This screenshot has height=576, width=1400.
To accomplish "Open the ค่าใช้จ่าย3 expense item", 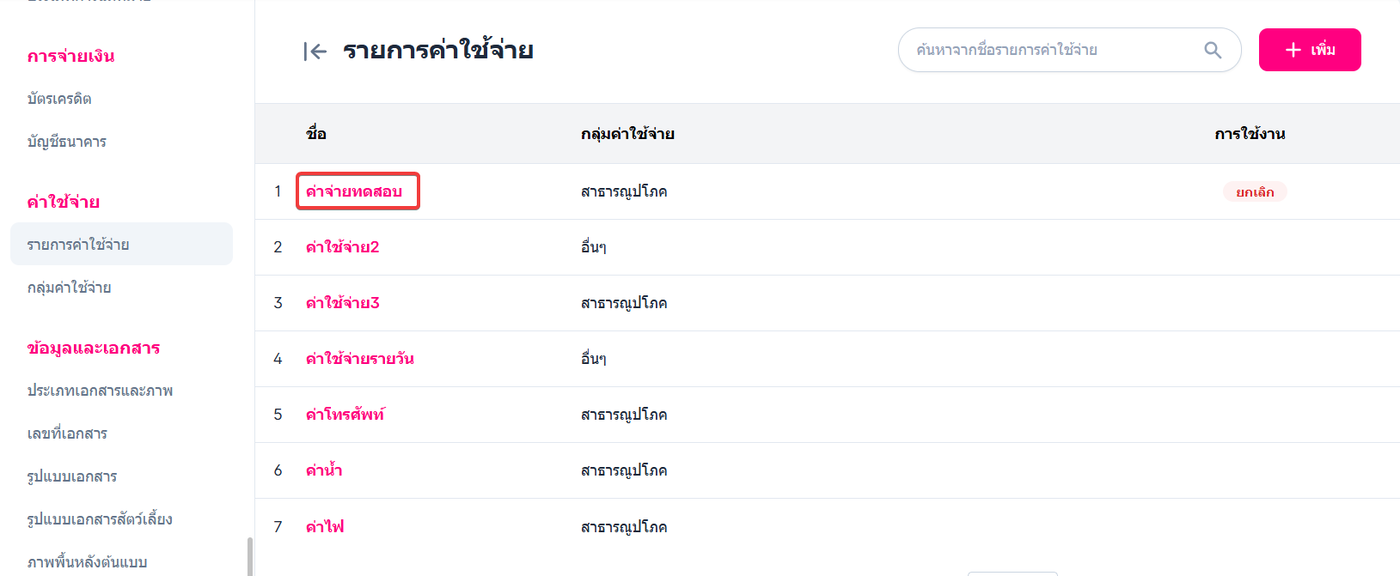I will [x=342, y=303].
